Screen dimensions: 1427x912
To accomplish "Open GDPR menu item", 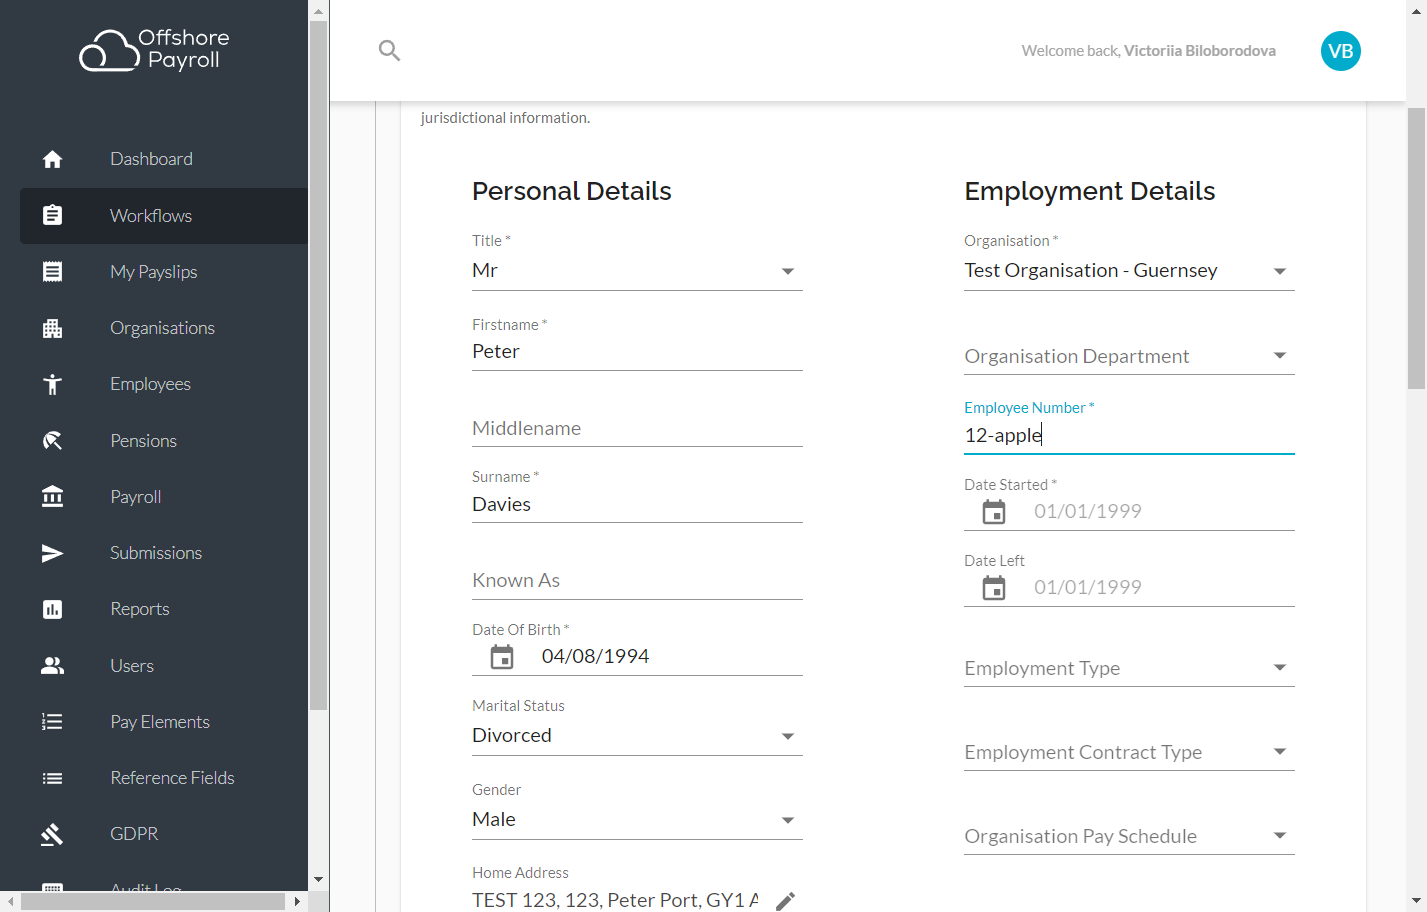I will [x=164, y=834].
